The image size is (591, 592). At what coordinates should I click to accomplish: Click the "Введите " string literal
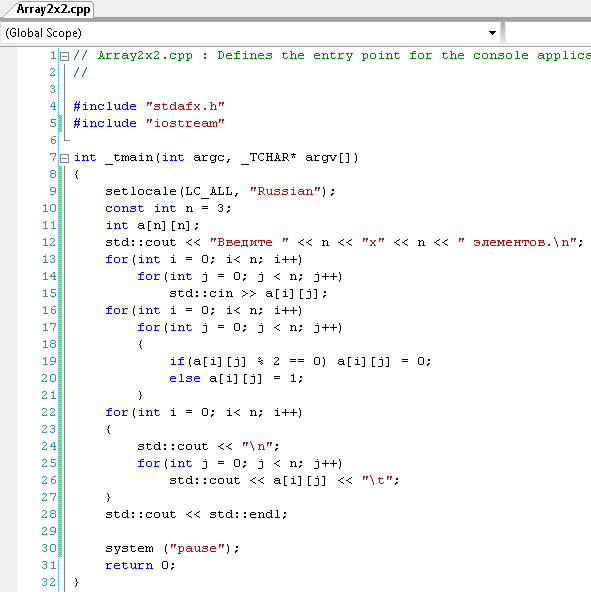pyautogui.click(x=249, y=242)
